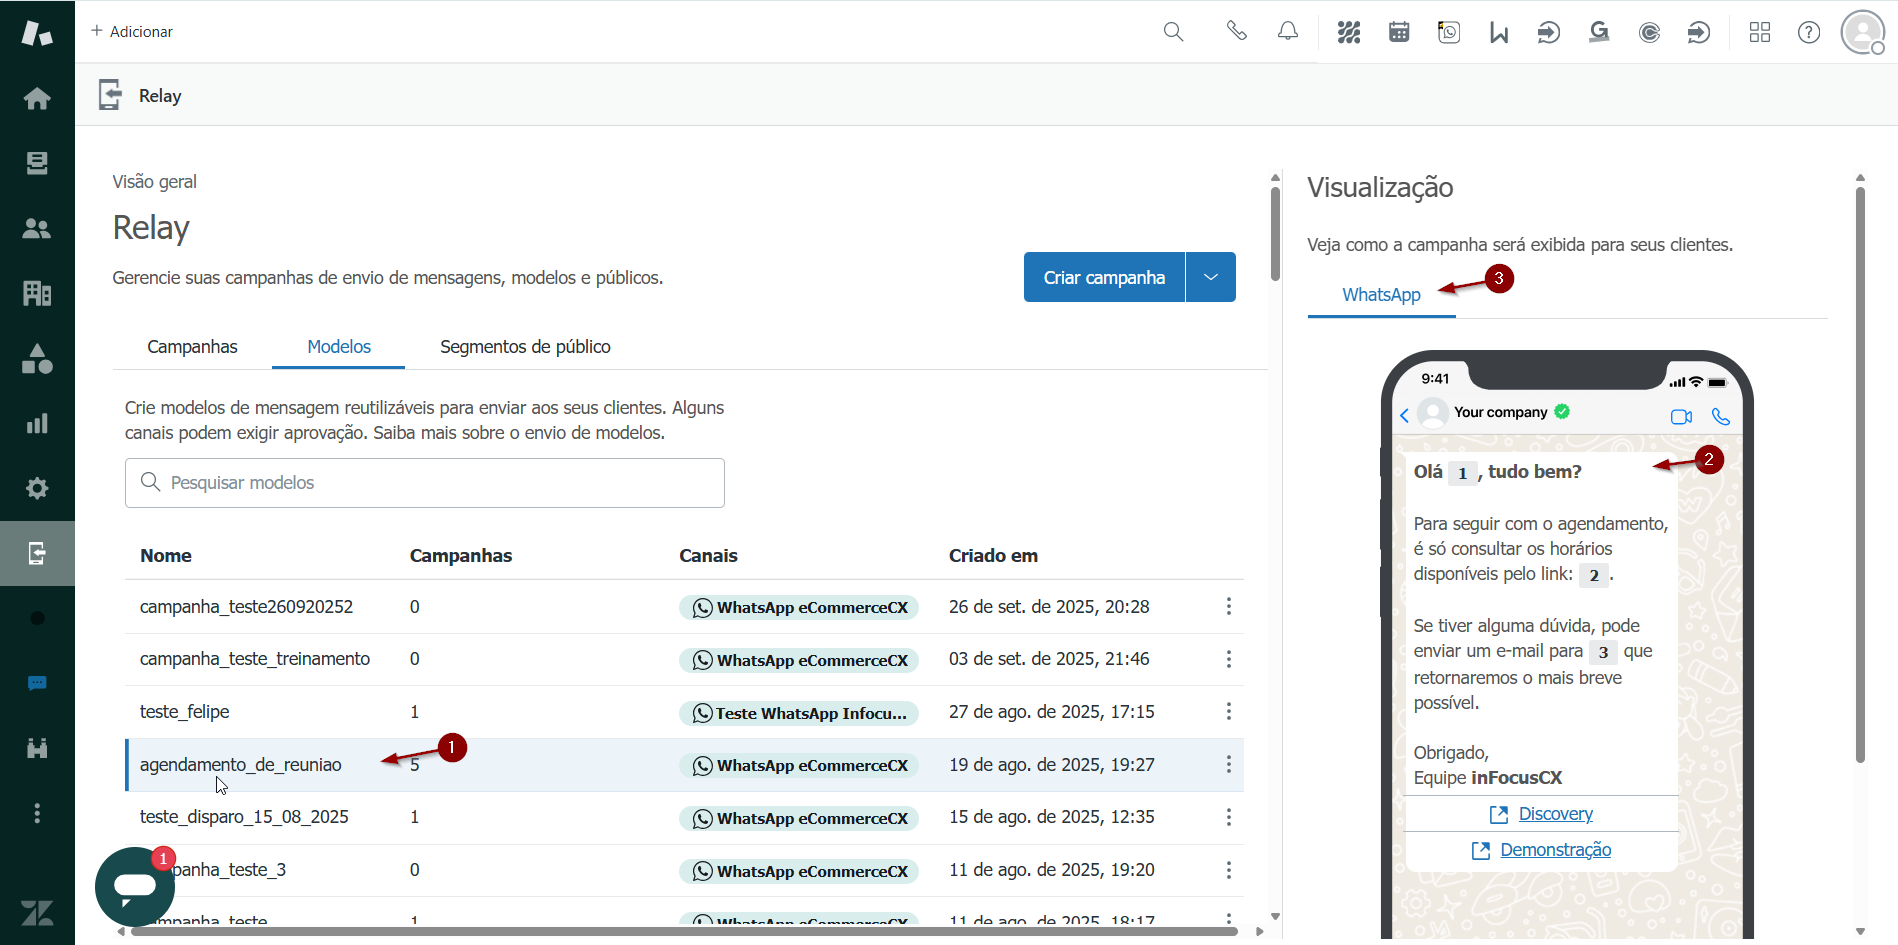Click the horizontal scrollbar below the table

[x=684, y=931]
